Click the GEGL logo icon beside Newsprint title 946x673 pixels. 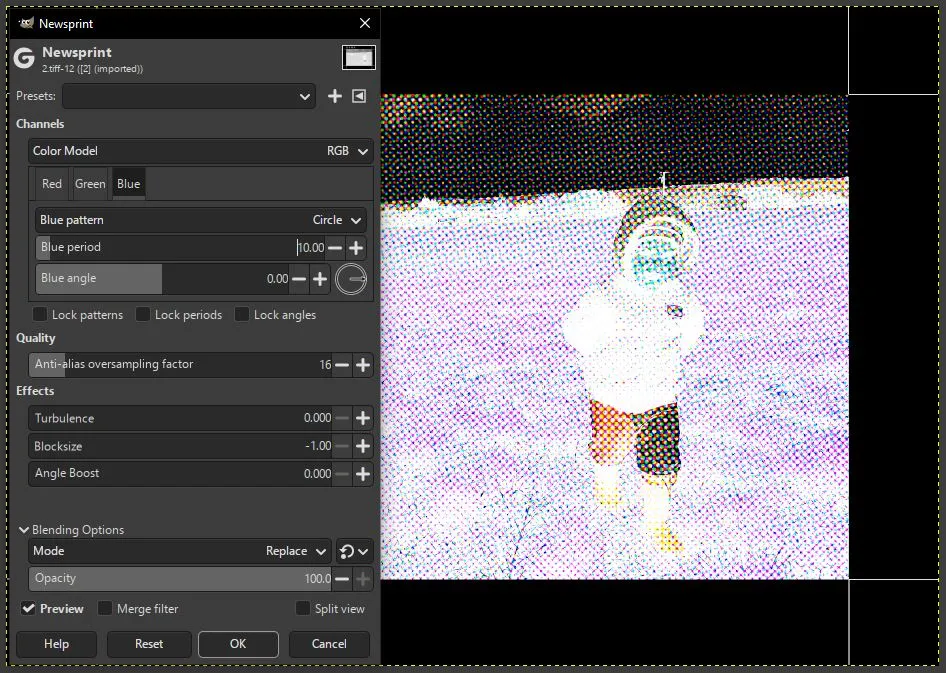[23, 58]
